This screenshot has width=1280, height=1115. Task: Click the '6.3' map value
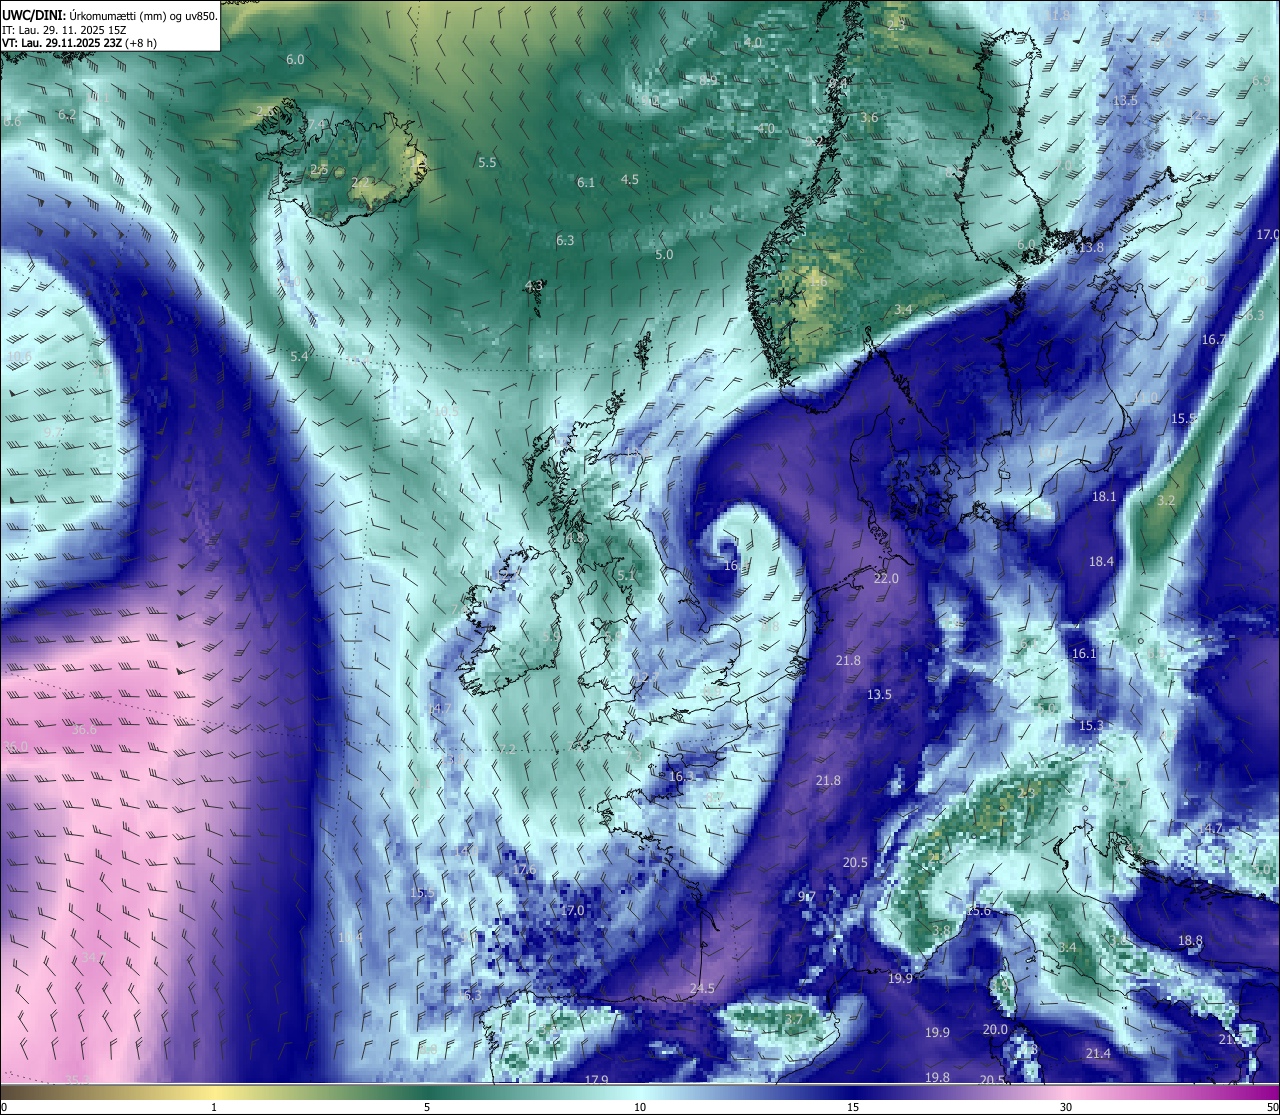point(565,241)
